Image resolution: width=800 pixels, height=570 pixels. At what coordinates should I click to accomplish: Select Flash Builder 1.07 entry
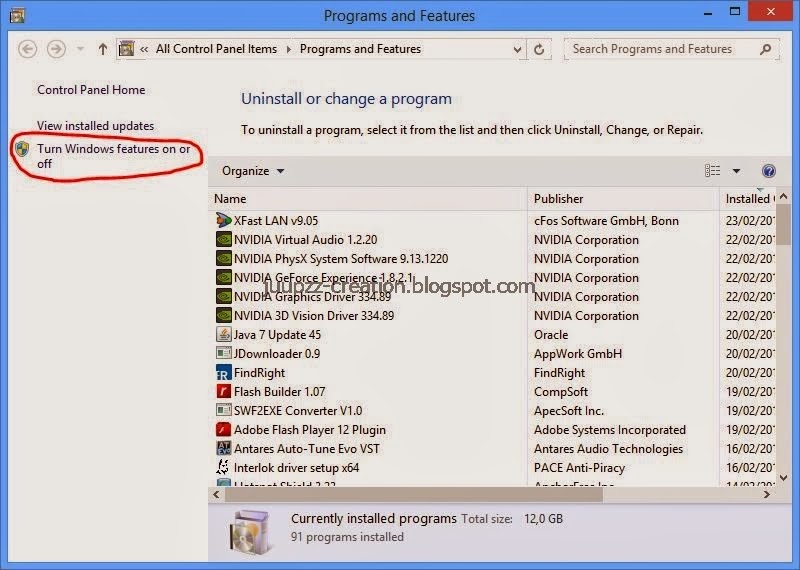click(x=280, y=392)
